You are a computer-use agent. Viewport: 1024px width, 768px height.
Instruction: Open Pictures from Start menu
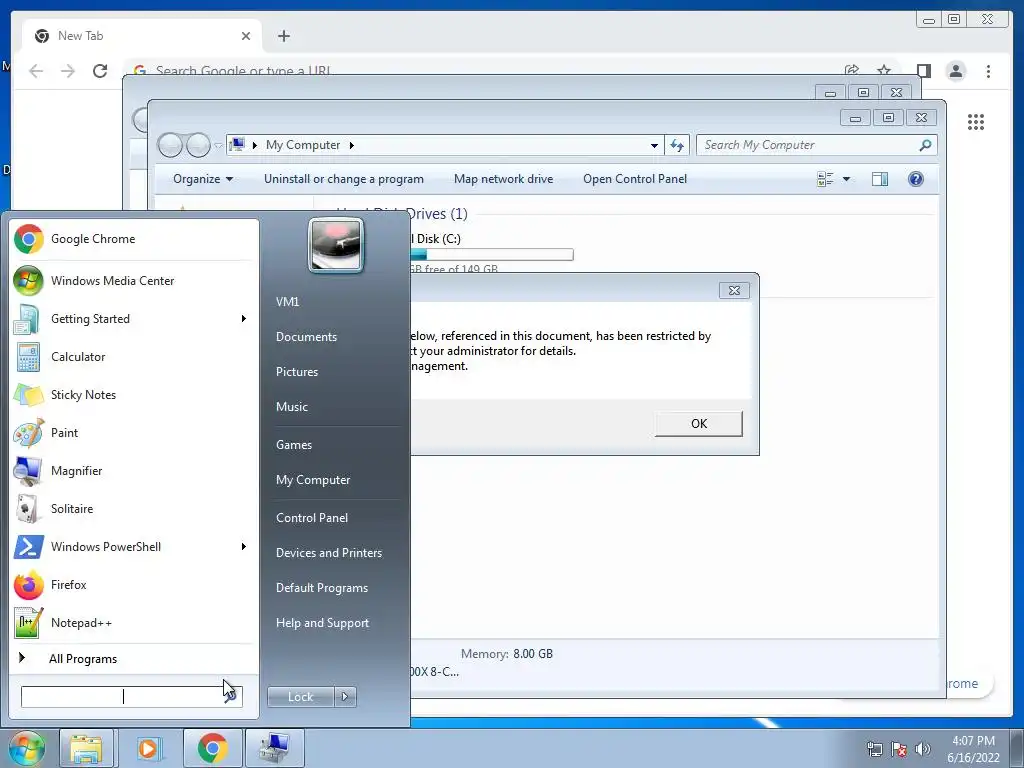coord(296,372)
